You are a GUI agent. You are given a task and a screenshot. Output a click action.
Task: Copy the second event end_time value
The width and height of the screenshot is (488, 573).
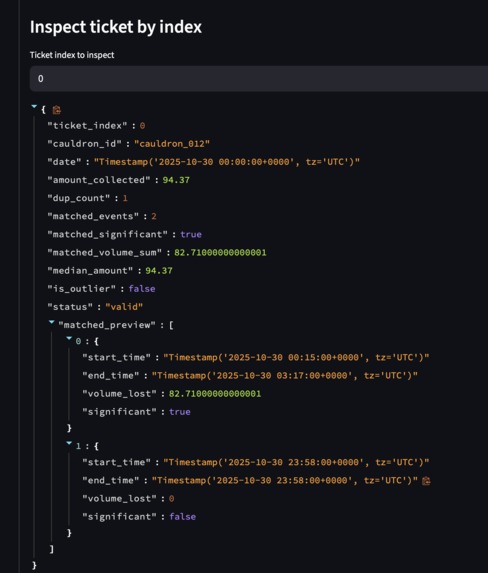pos(426,481)
